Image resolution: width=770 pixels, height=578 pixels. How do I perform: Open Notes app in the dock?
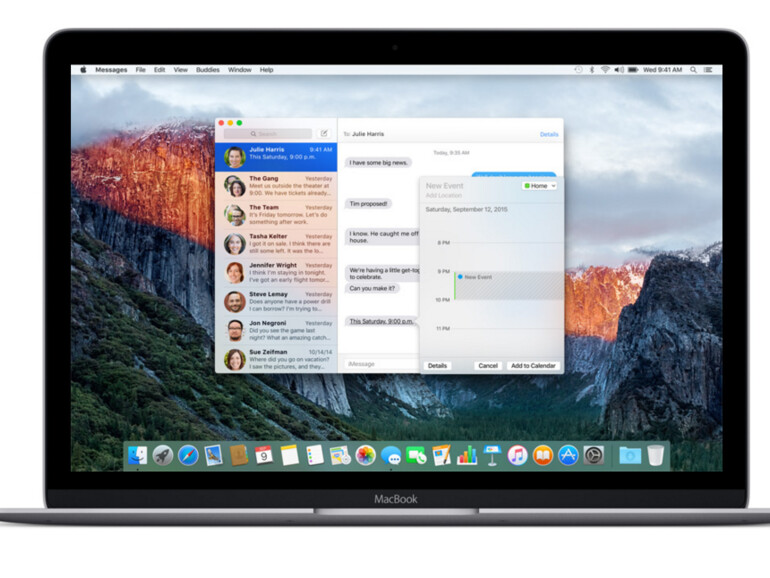(x=290, y=455)
